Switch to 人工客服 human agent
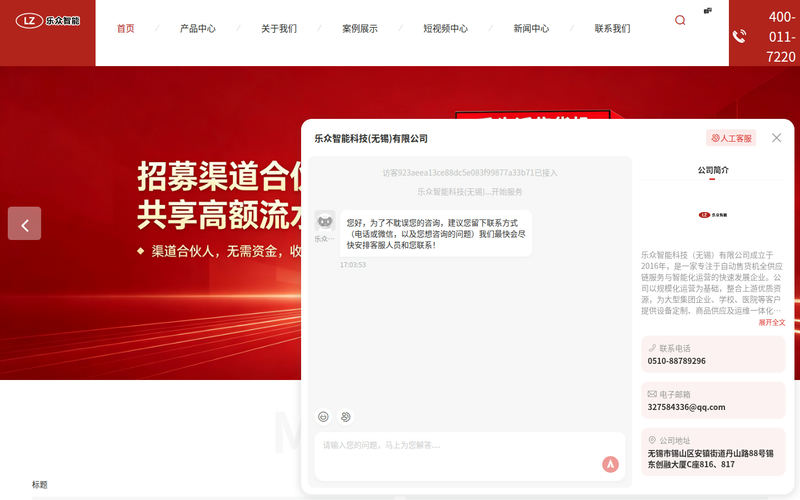The image size is (800, 500). 731,138
